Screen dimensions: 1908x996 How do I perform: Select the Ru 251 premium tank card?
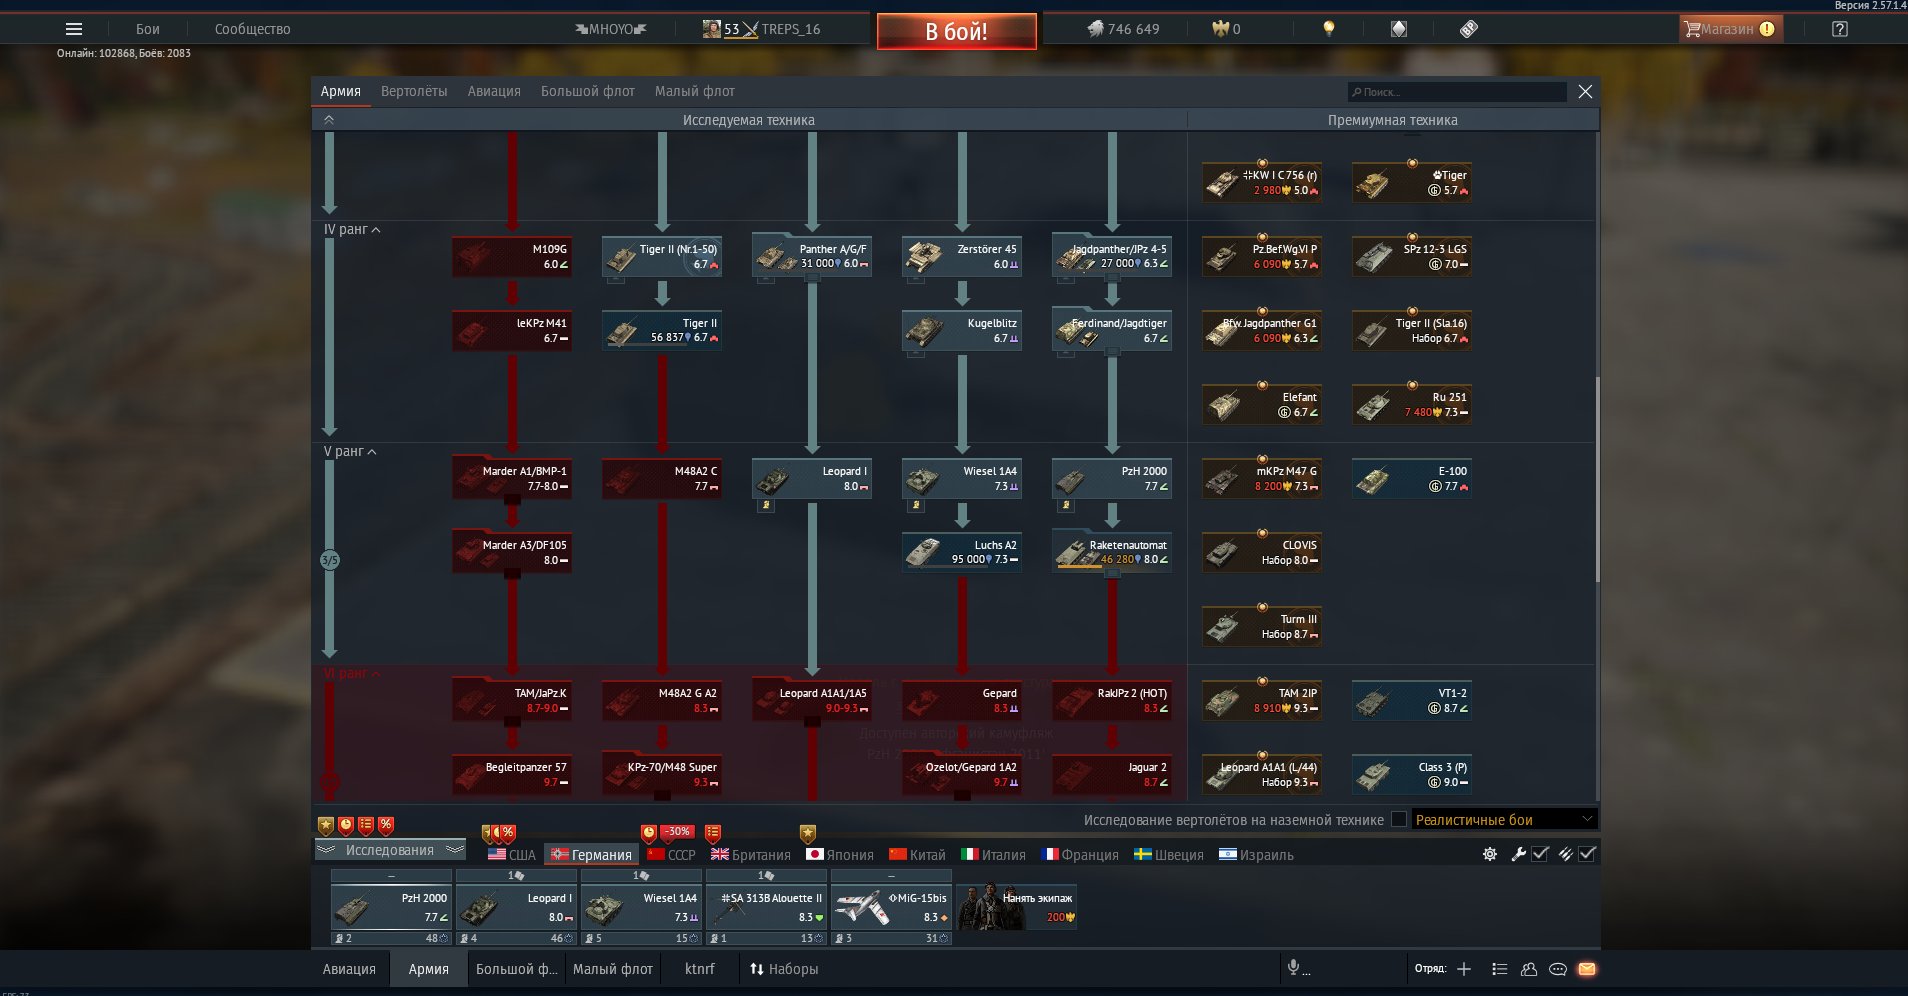tap(1411, 405)
